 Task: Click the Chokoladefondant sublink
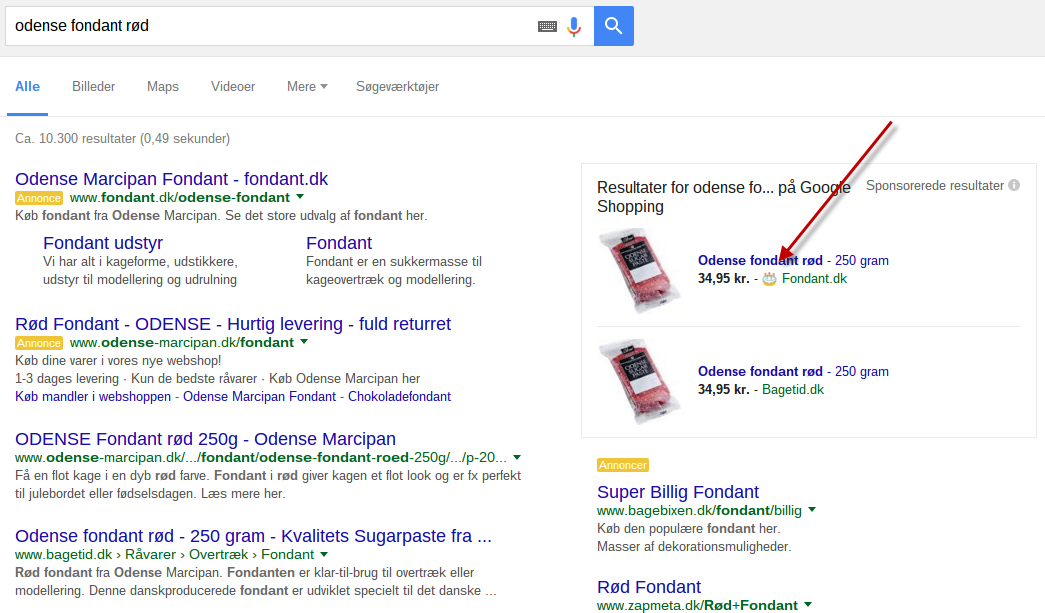[399, 396]
